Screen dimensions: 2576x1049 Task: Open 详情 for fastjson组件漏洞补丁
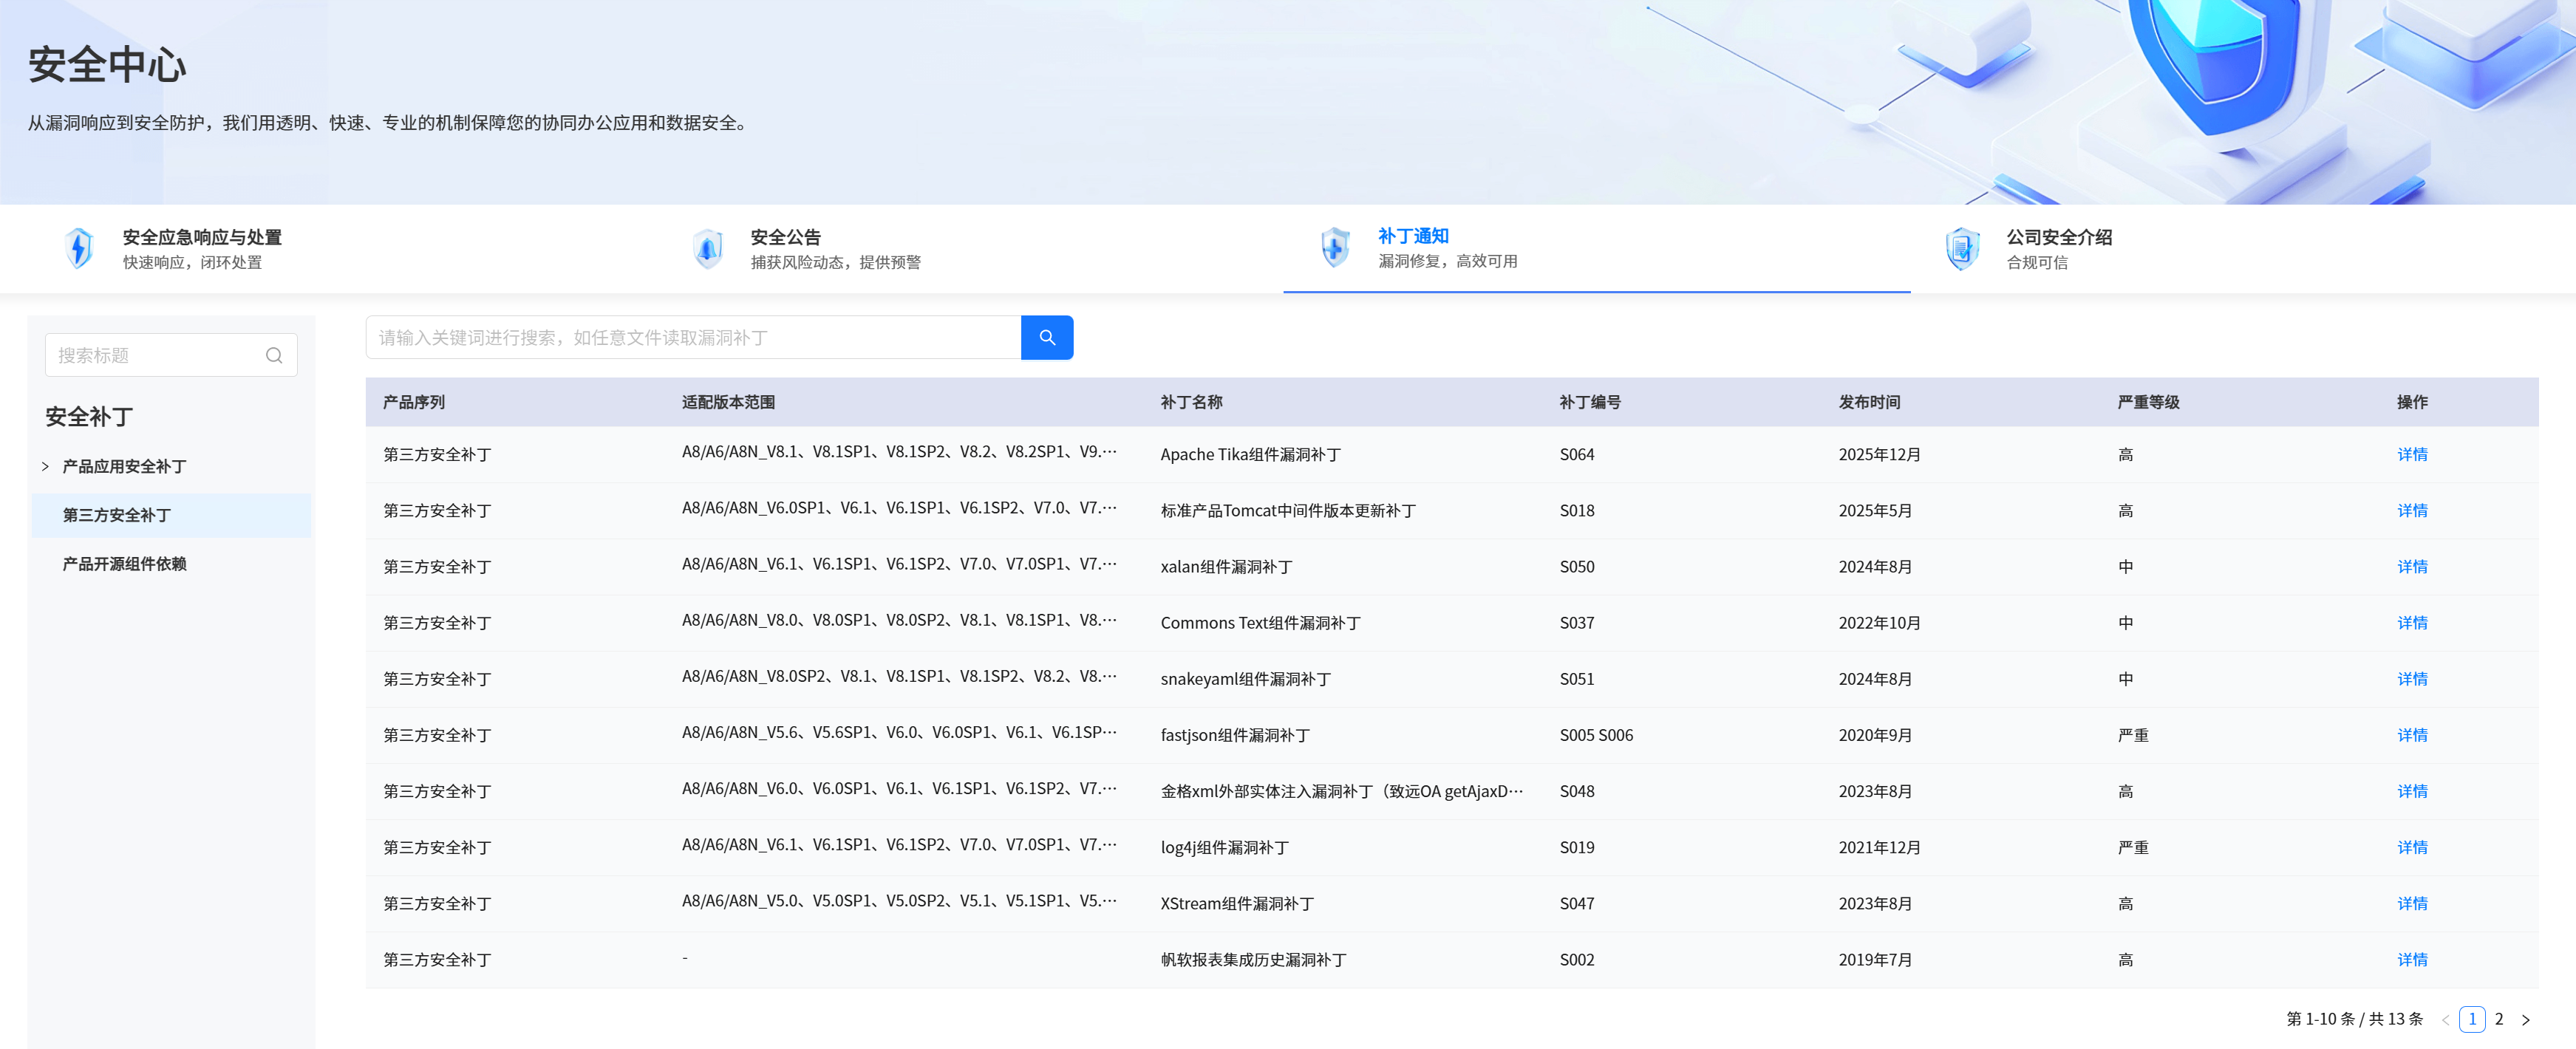[2411, 735]
